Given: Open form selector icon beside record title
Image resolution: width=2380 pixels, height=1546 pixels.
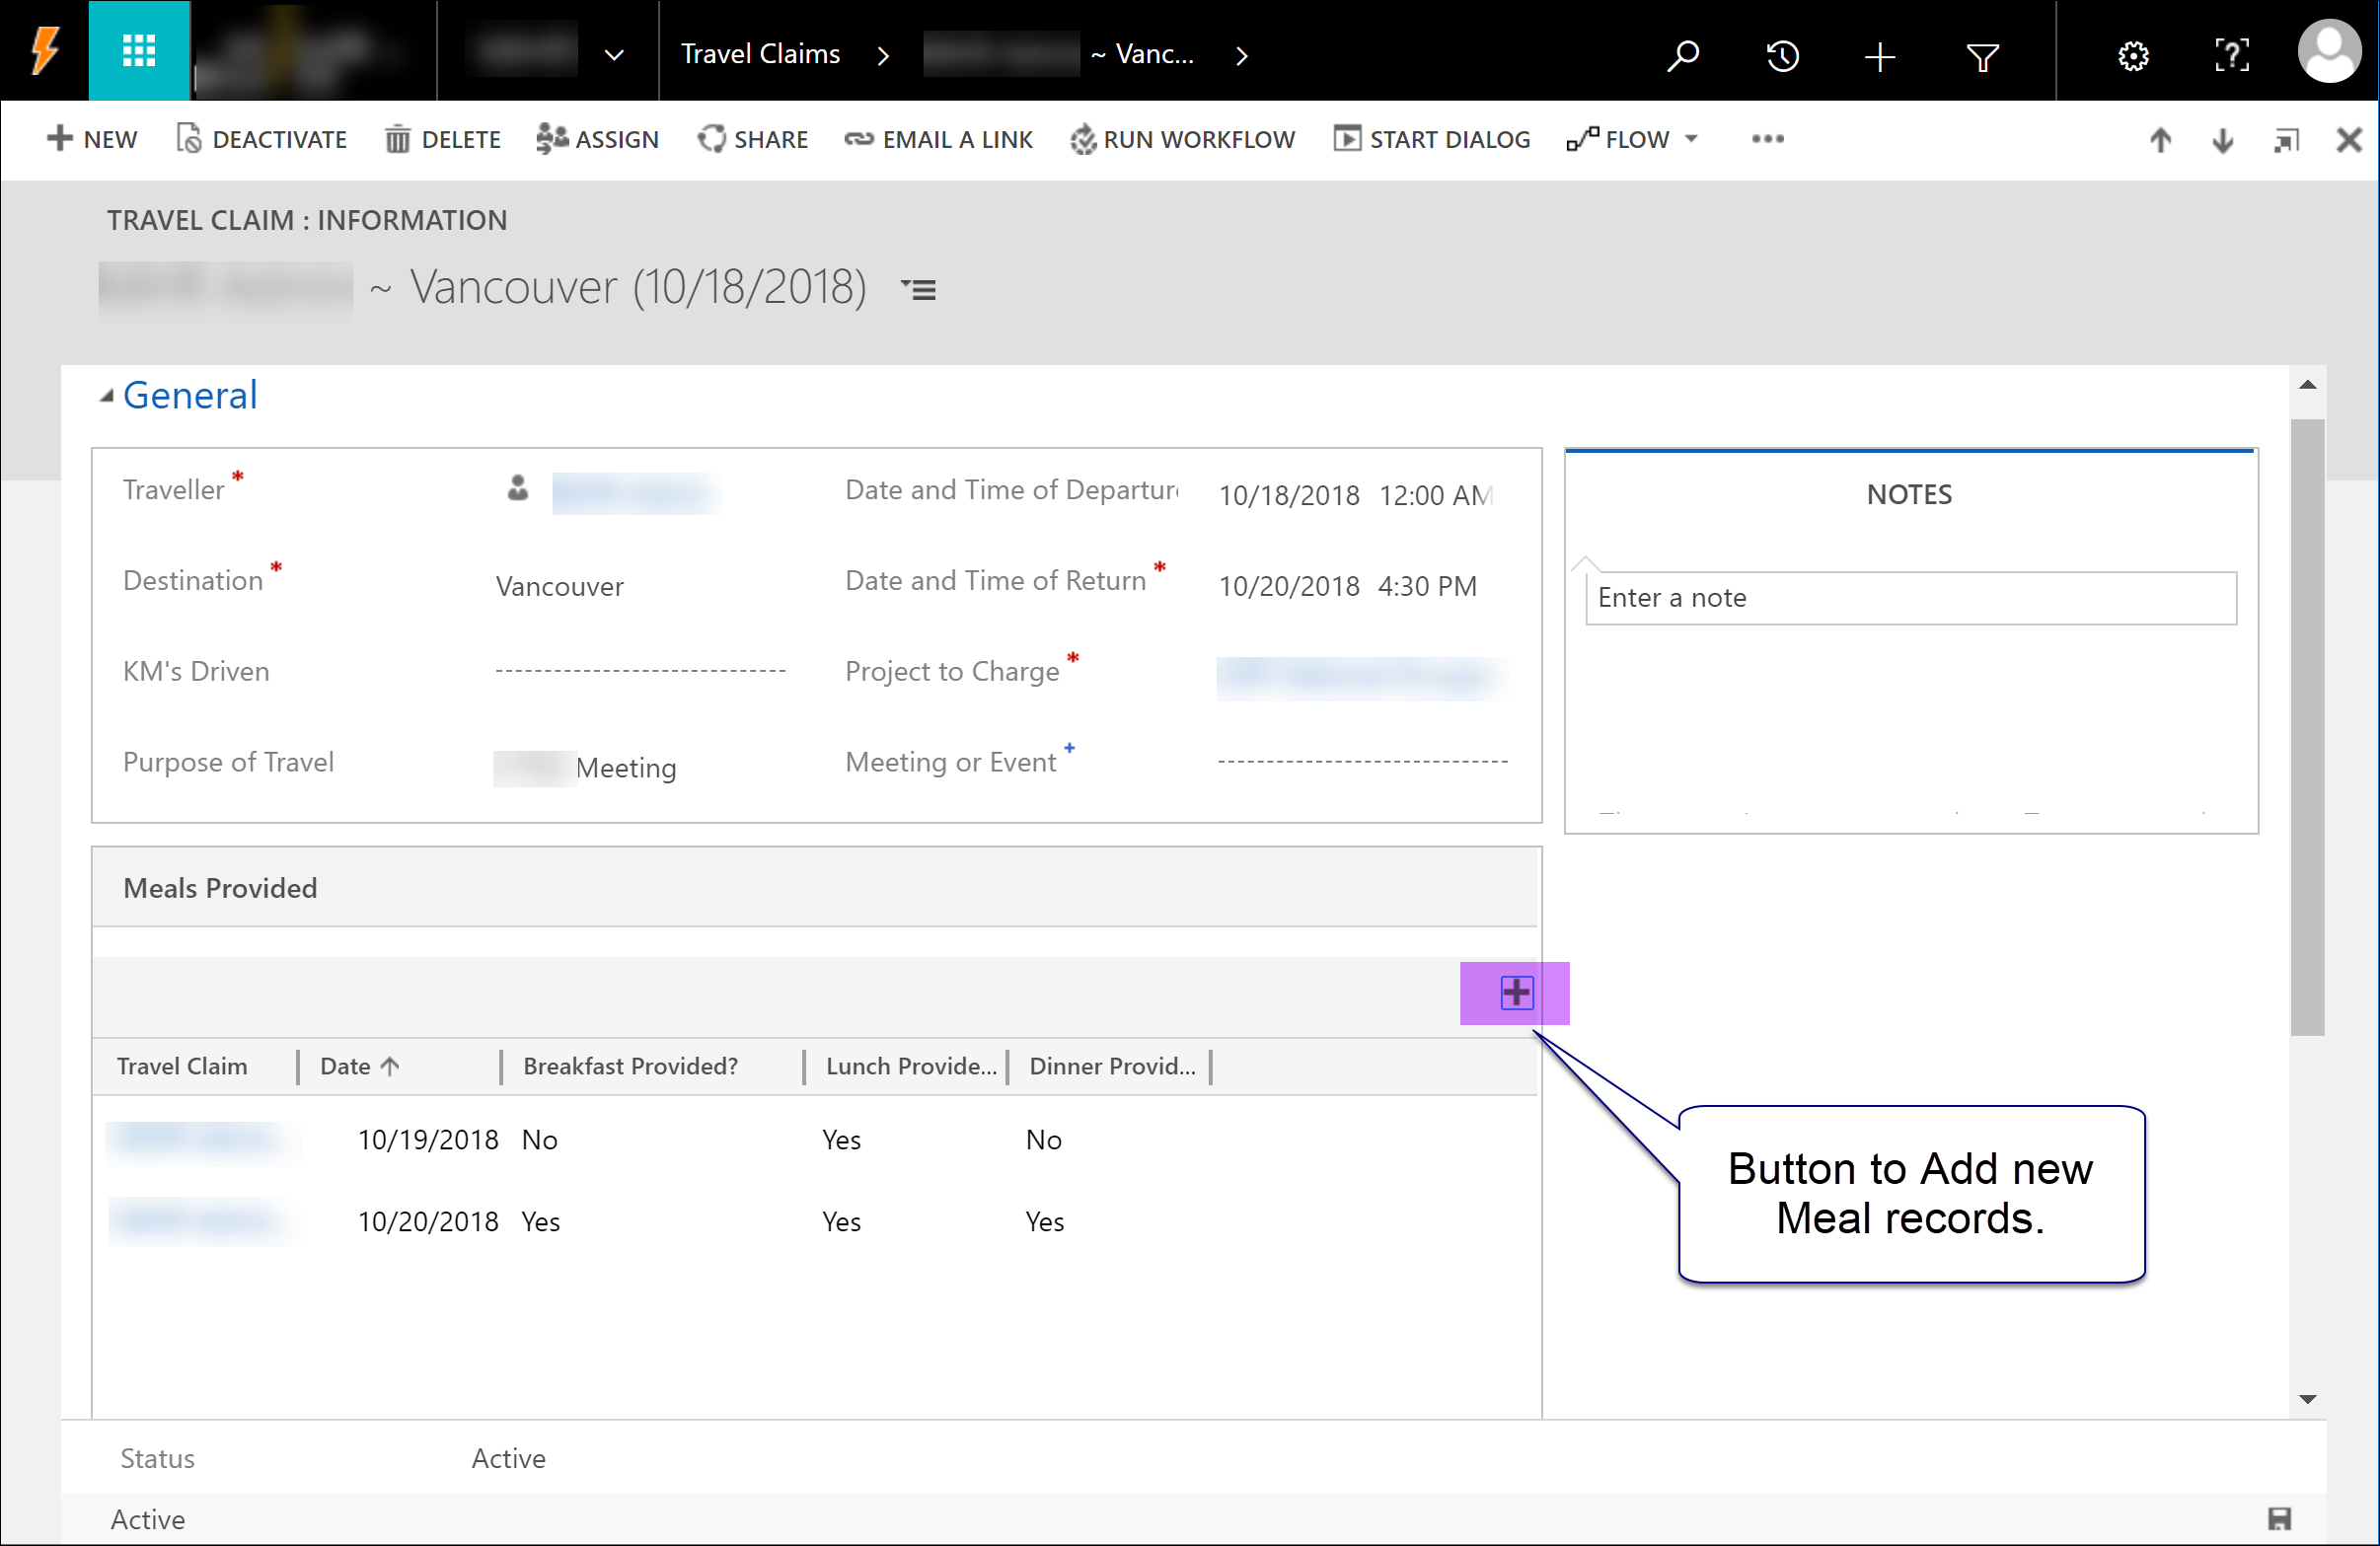Looking at the screenshot, I should pyautogui.click(x=919, y=289).
